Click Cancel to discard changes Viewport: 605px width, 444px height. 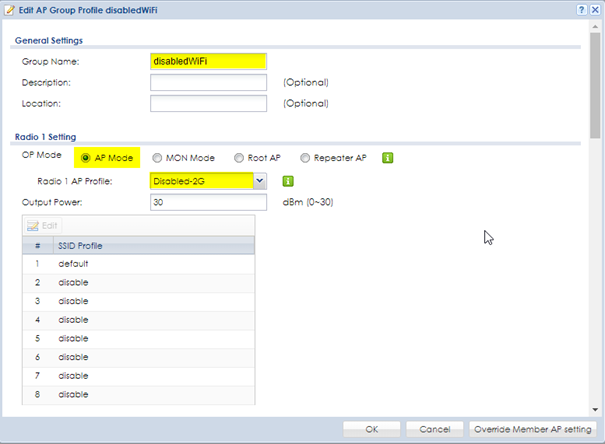point(434,429)
